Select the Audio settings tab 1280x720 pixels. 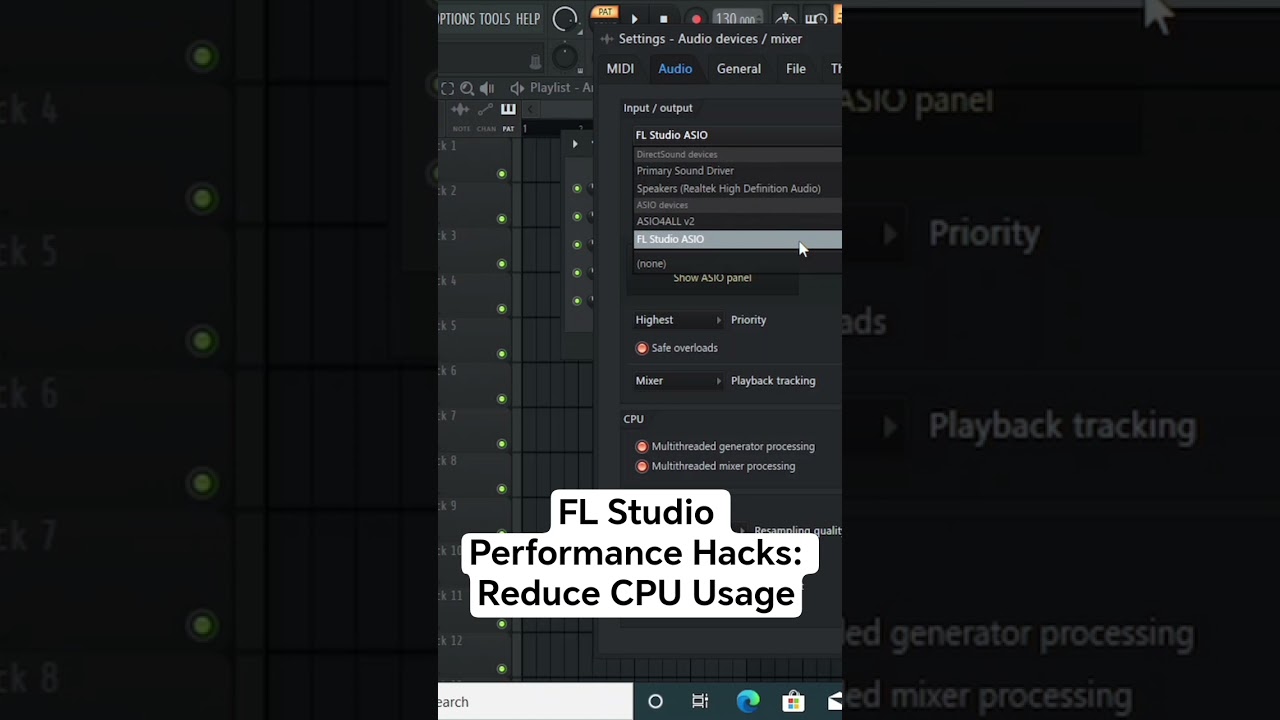pyautogui.click(x=675, y=68)
